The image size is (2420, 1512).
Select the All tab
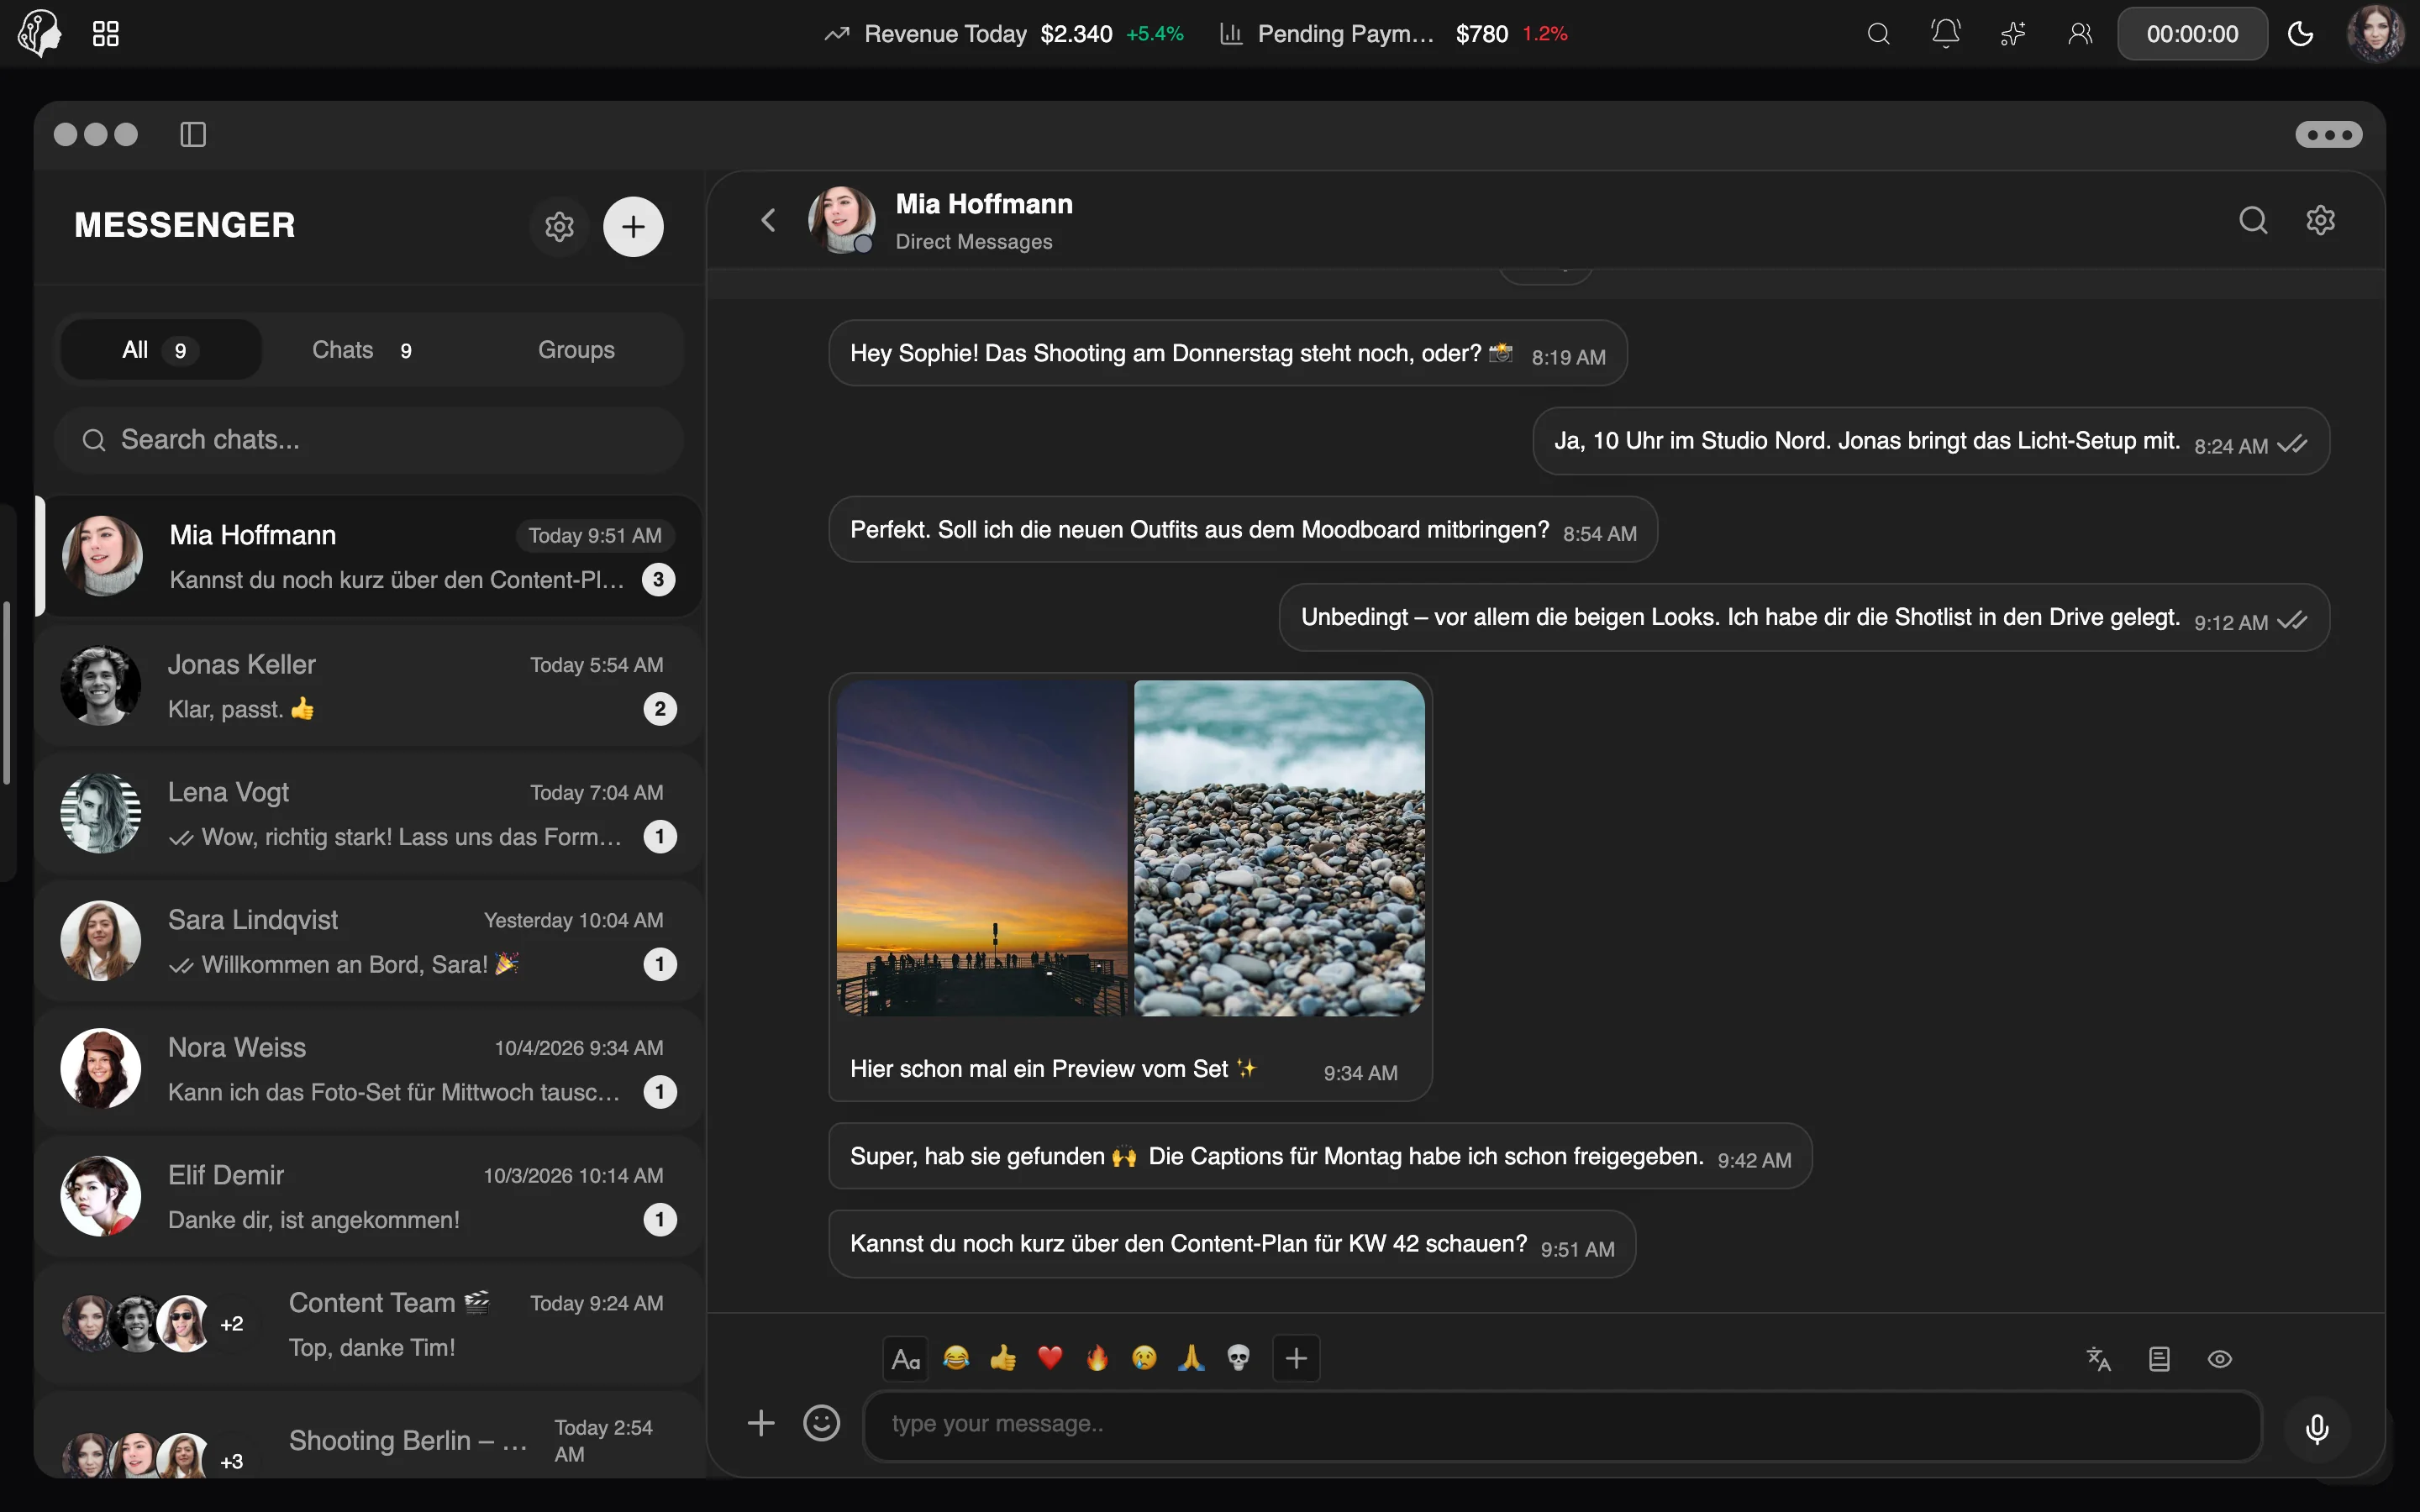[x=160, y=350]
